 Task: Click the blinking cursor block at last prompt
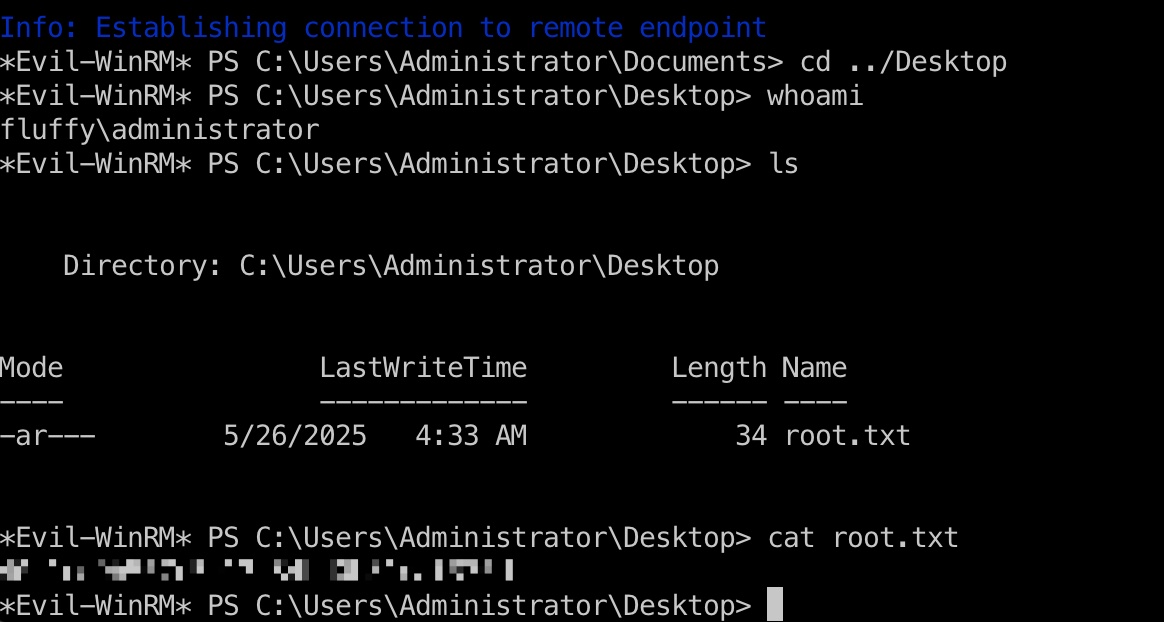pyautogui.click(x=775, y=604)
